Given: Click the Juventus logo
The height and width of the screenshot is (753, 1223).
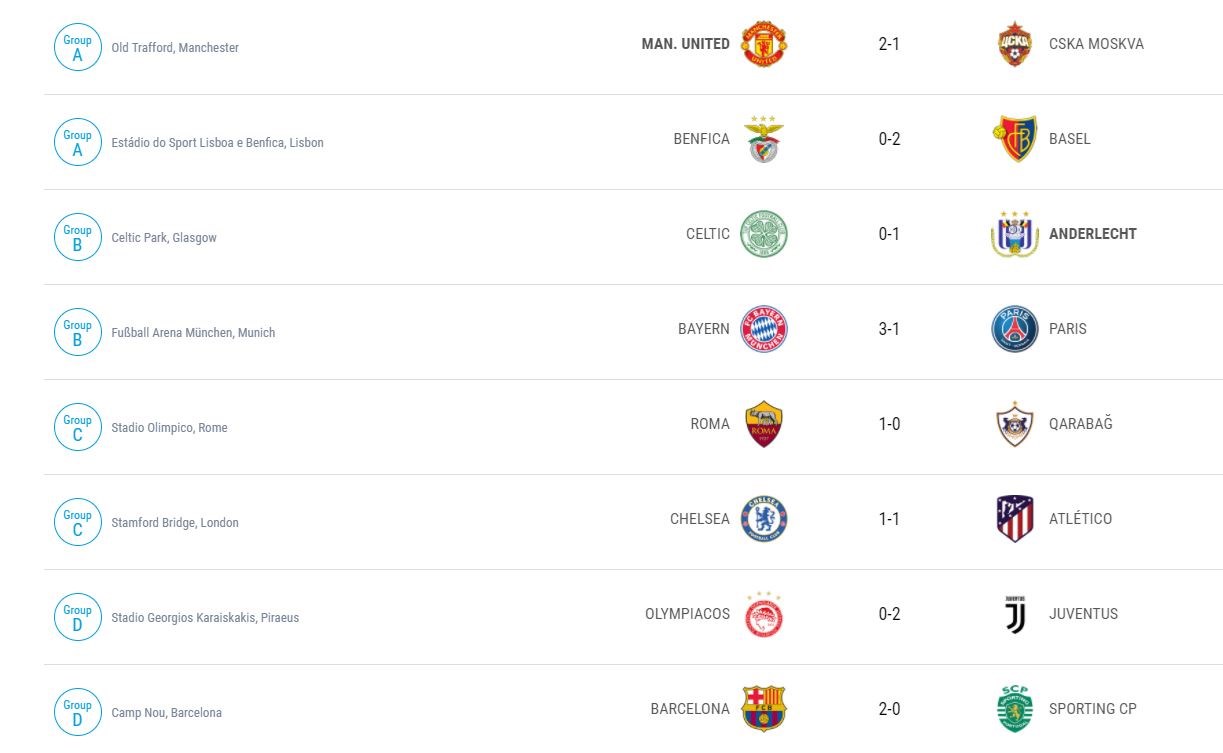Looking at the screenshot, I should (1015, 614).
